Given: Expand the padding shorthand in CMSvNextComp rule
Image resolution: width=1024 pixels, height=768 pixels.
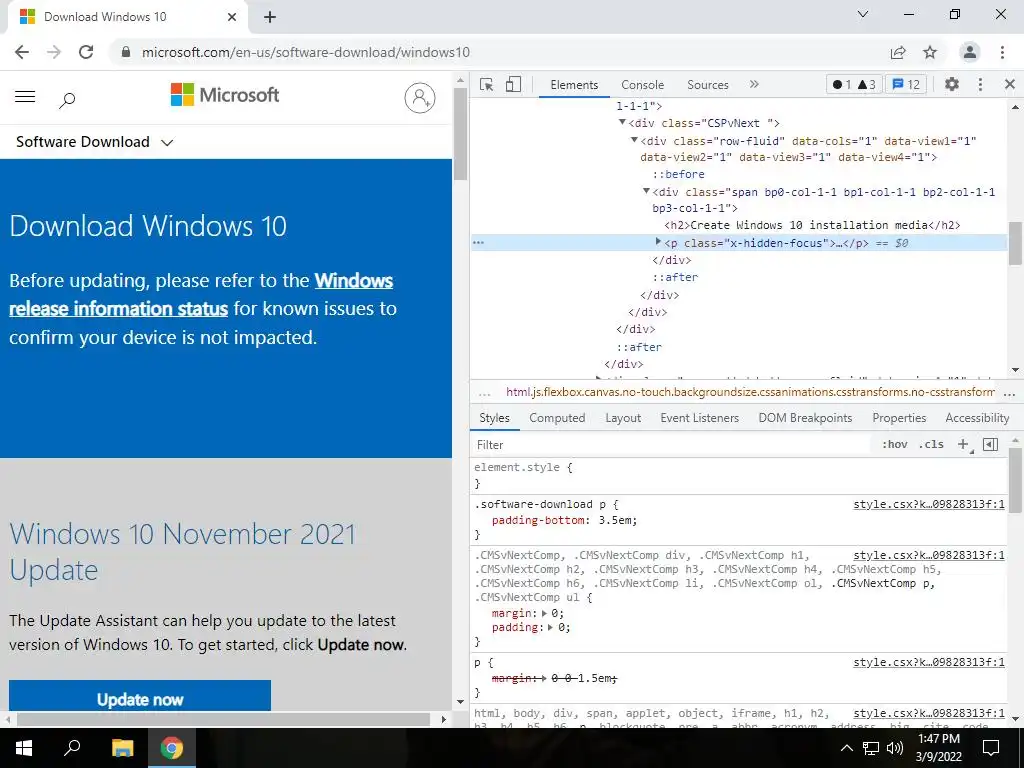Looking at the screenshot, I should tap(551, 628).
